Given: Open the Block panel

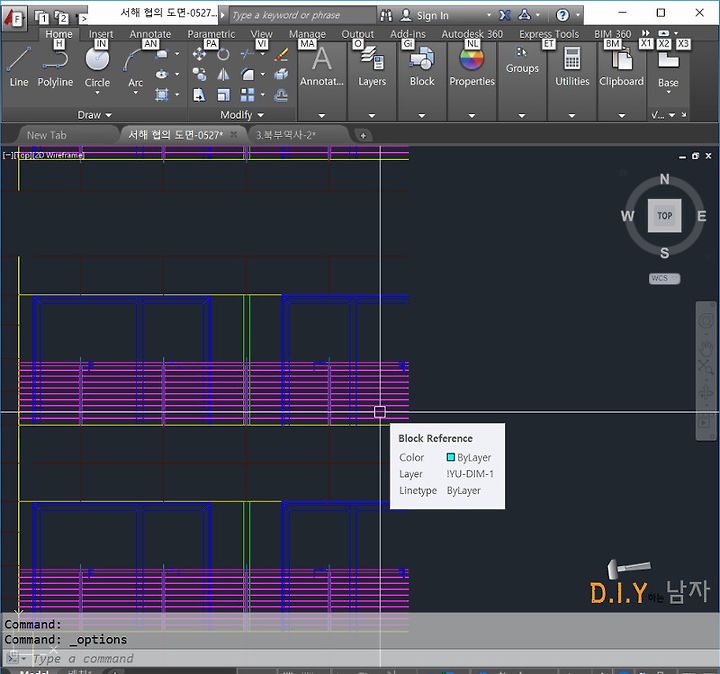Looking at the screenshot, I should (422, 67).
